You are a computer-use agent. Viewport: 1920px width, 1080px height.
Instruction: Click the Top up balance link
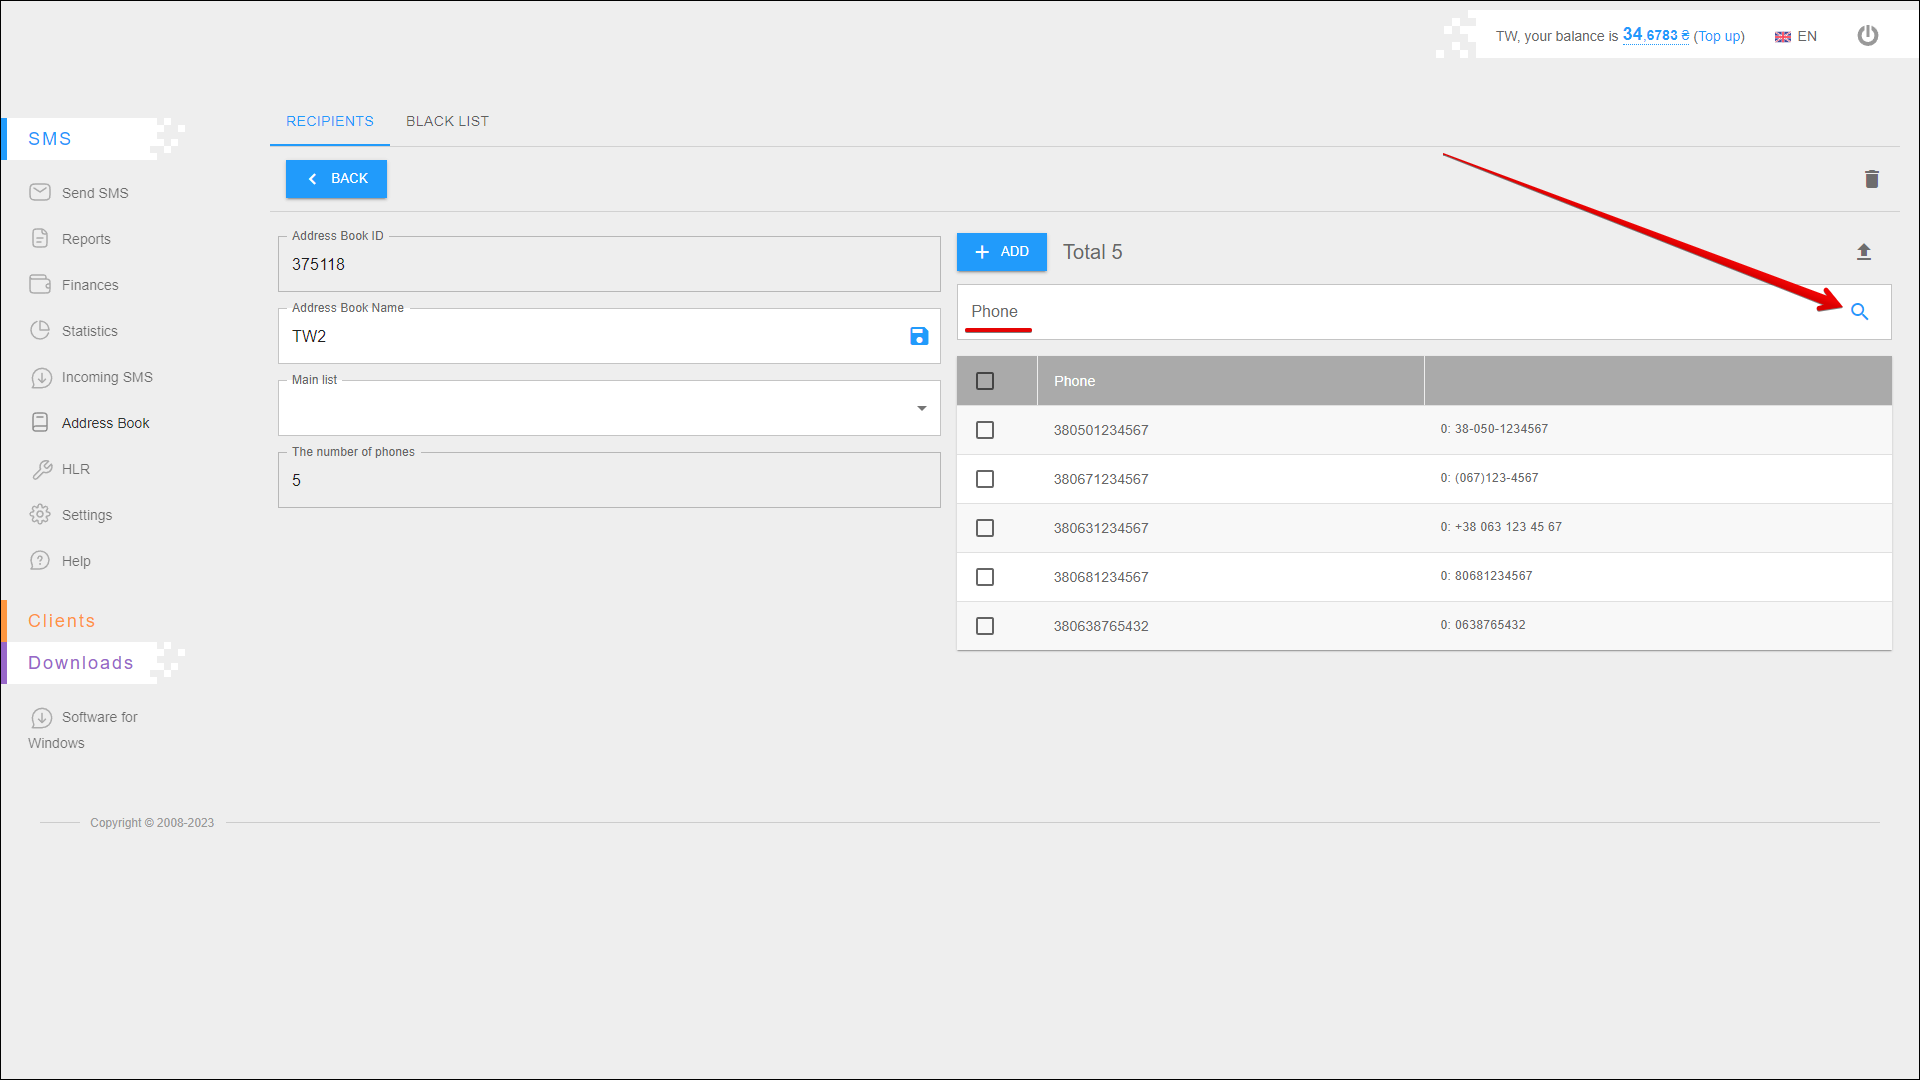tap(1718, 36)
